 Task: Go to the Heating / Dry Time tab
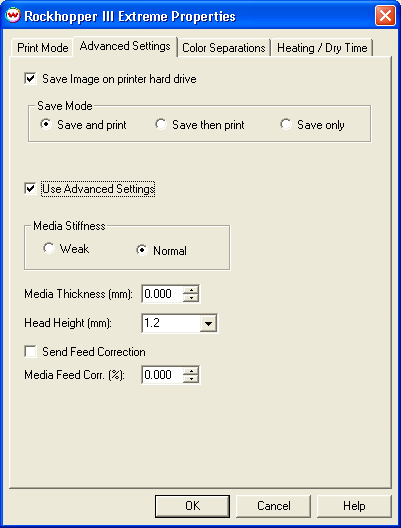[x=322, y=48]
